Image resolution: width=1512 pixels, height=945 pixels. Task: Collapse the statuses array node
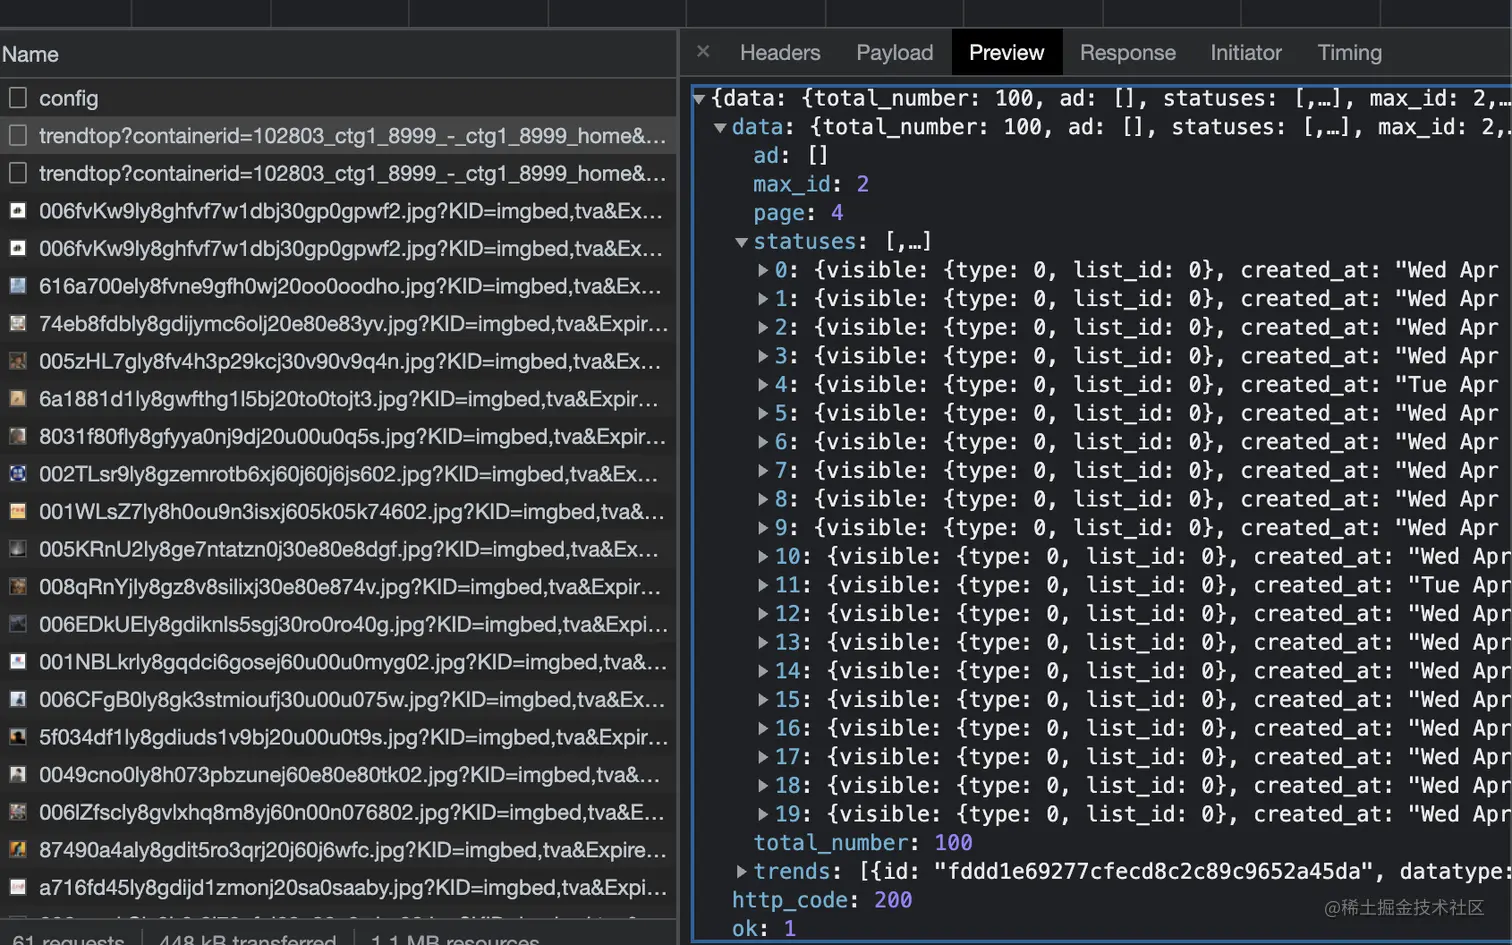(x=742, y=242)
